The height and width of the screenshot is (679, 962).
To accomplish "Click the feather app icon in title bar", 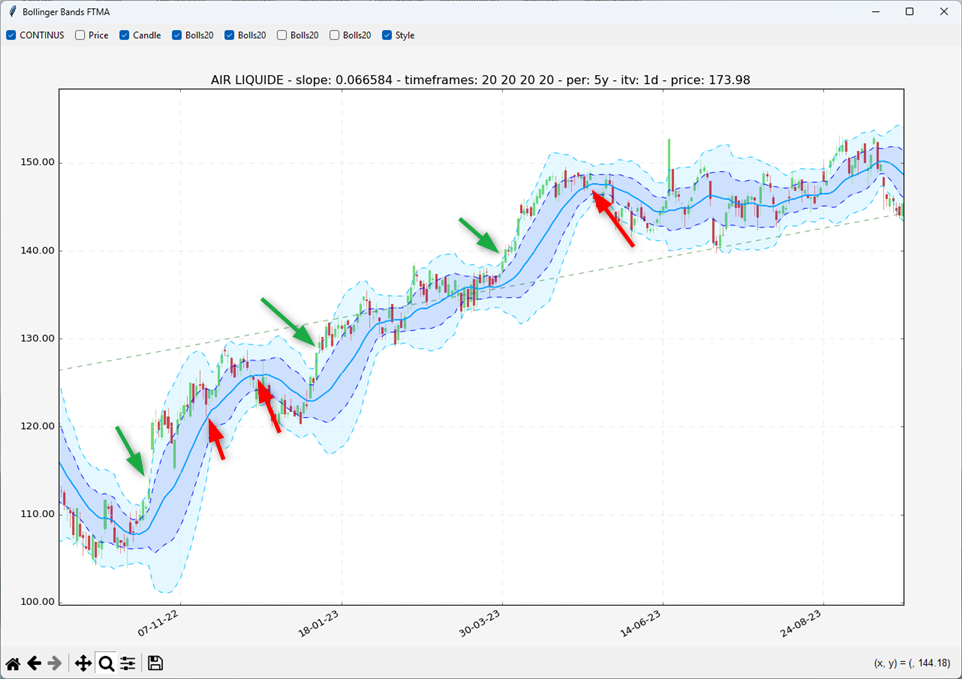I will point(12,12).
